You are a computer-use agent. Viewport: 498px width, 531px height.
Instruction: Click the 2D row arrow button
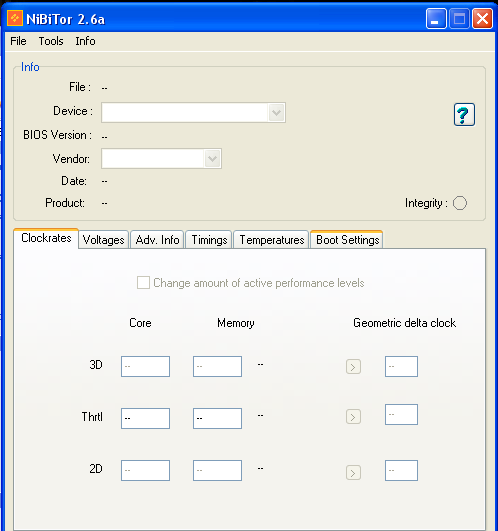(353, 472)
